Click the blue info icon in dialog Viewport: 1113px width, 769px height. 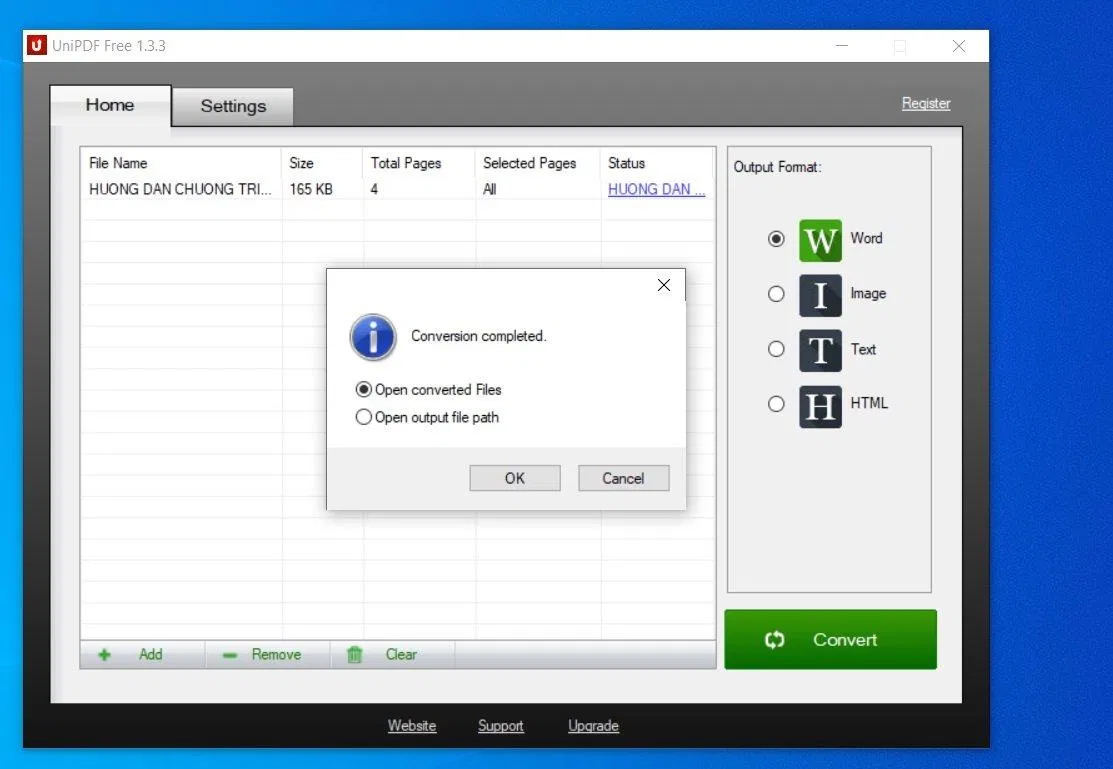(373, 337)
